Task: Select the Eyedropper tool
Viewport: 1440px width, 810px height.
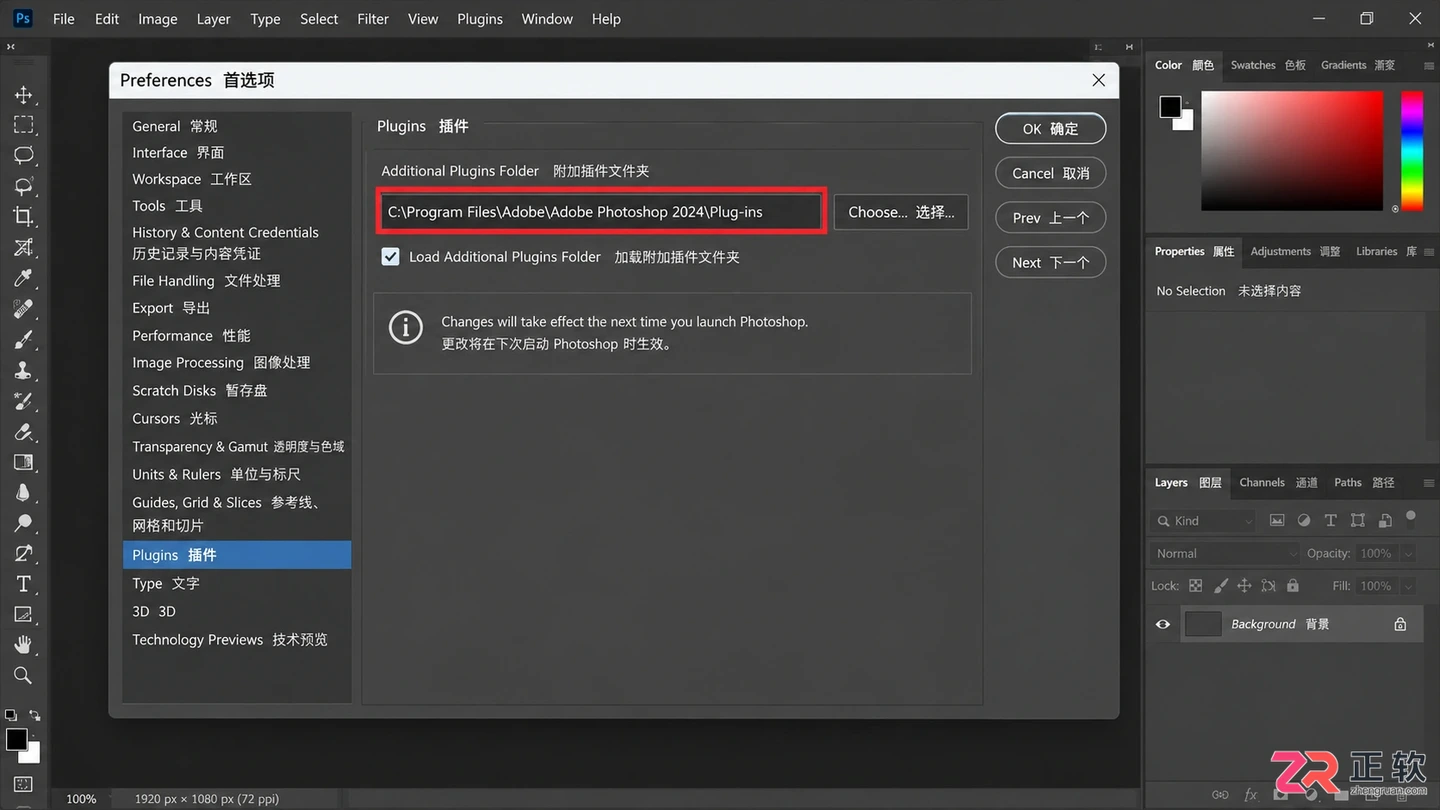Action: (23, 278)
